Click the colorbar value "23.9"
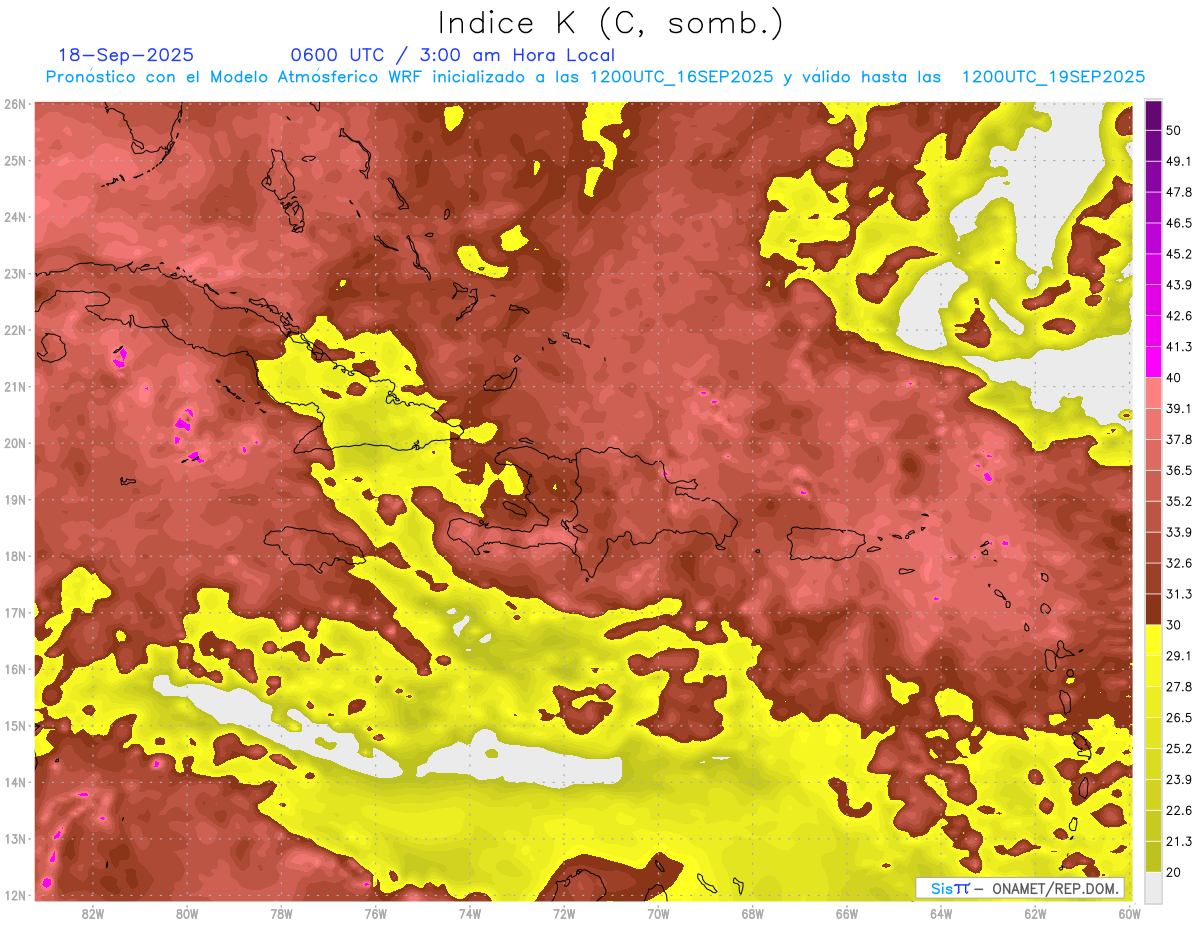Viewport: 1200px width, 927px height. pyautogui.click(x=1179, y=780)
